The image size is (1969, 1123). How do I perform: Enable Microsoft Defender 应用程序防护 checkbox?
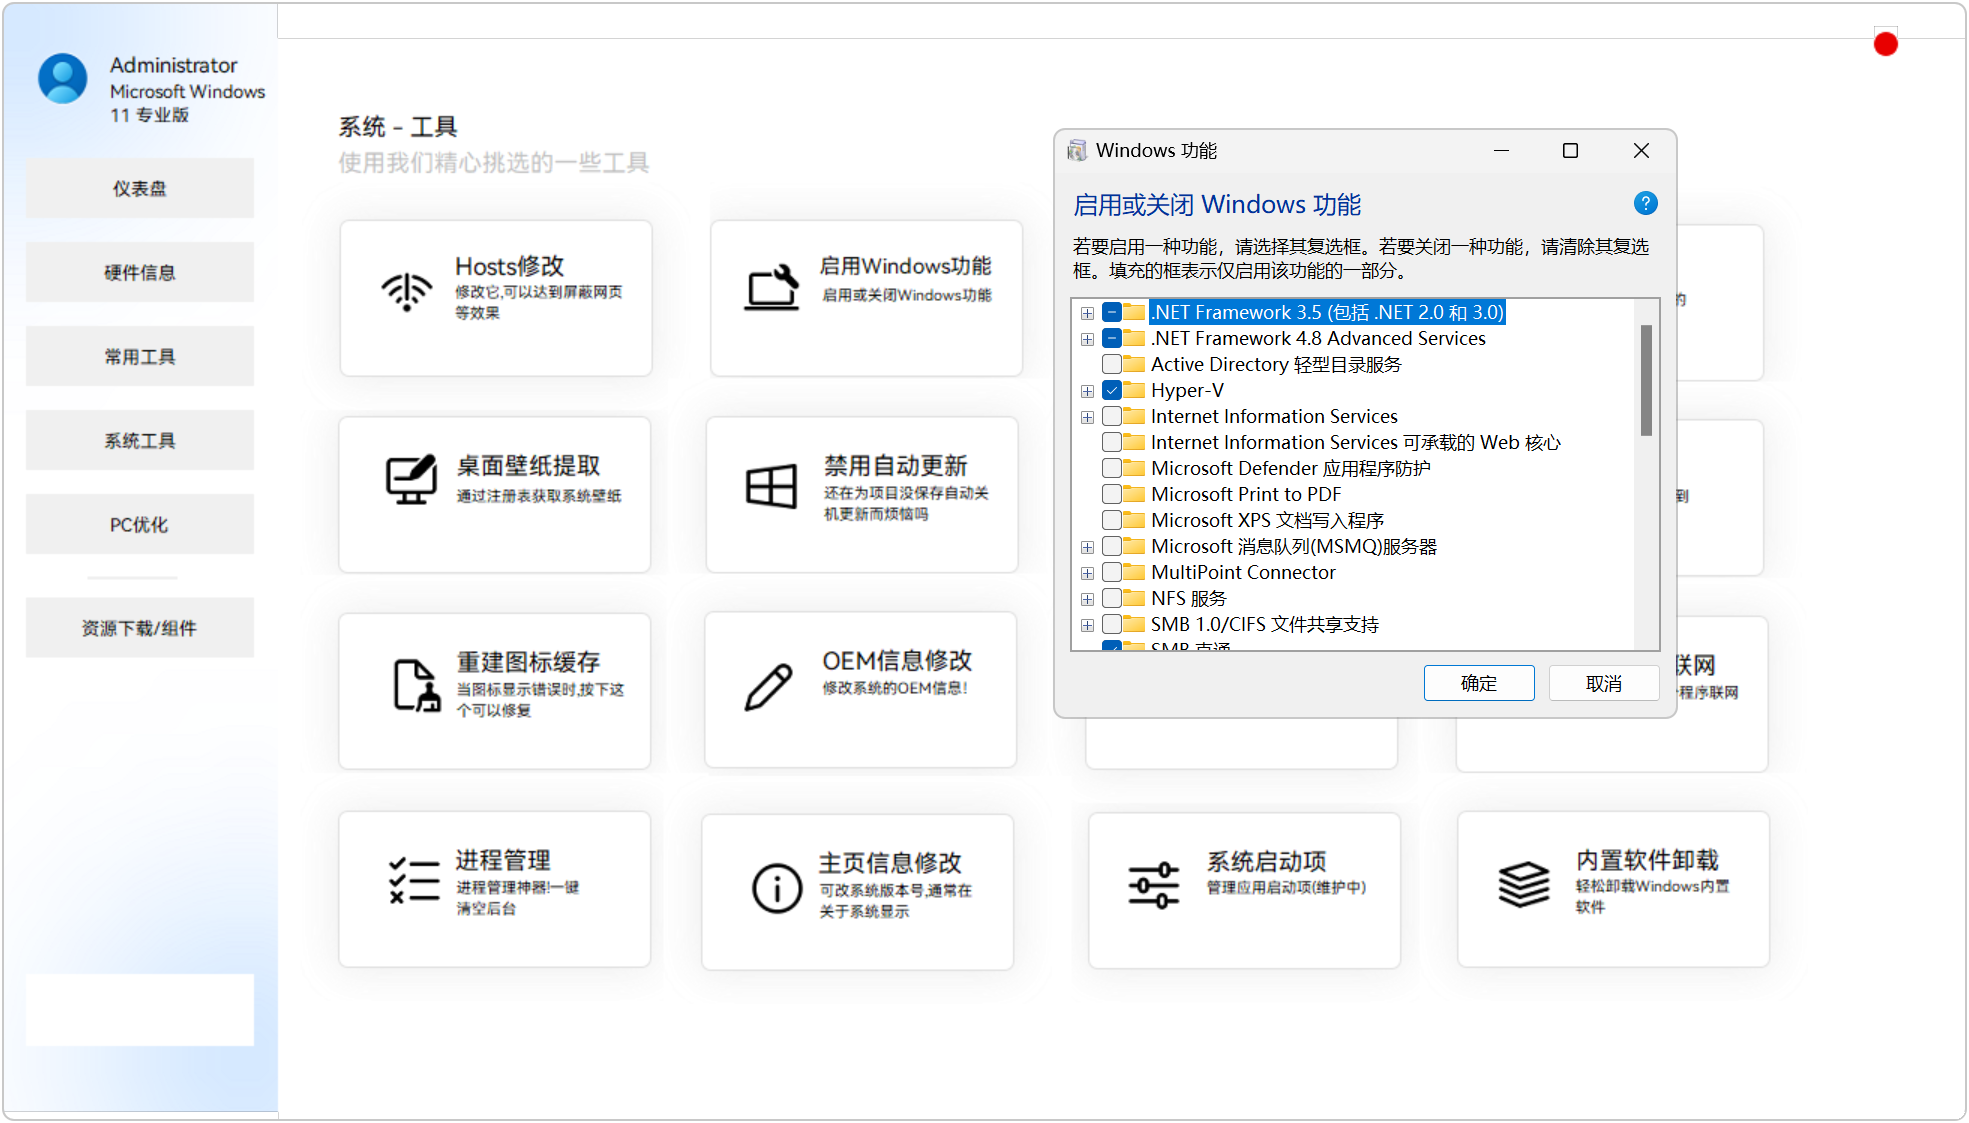point(1112,468)
